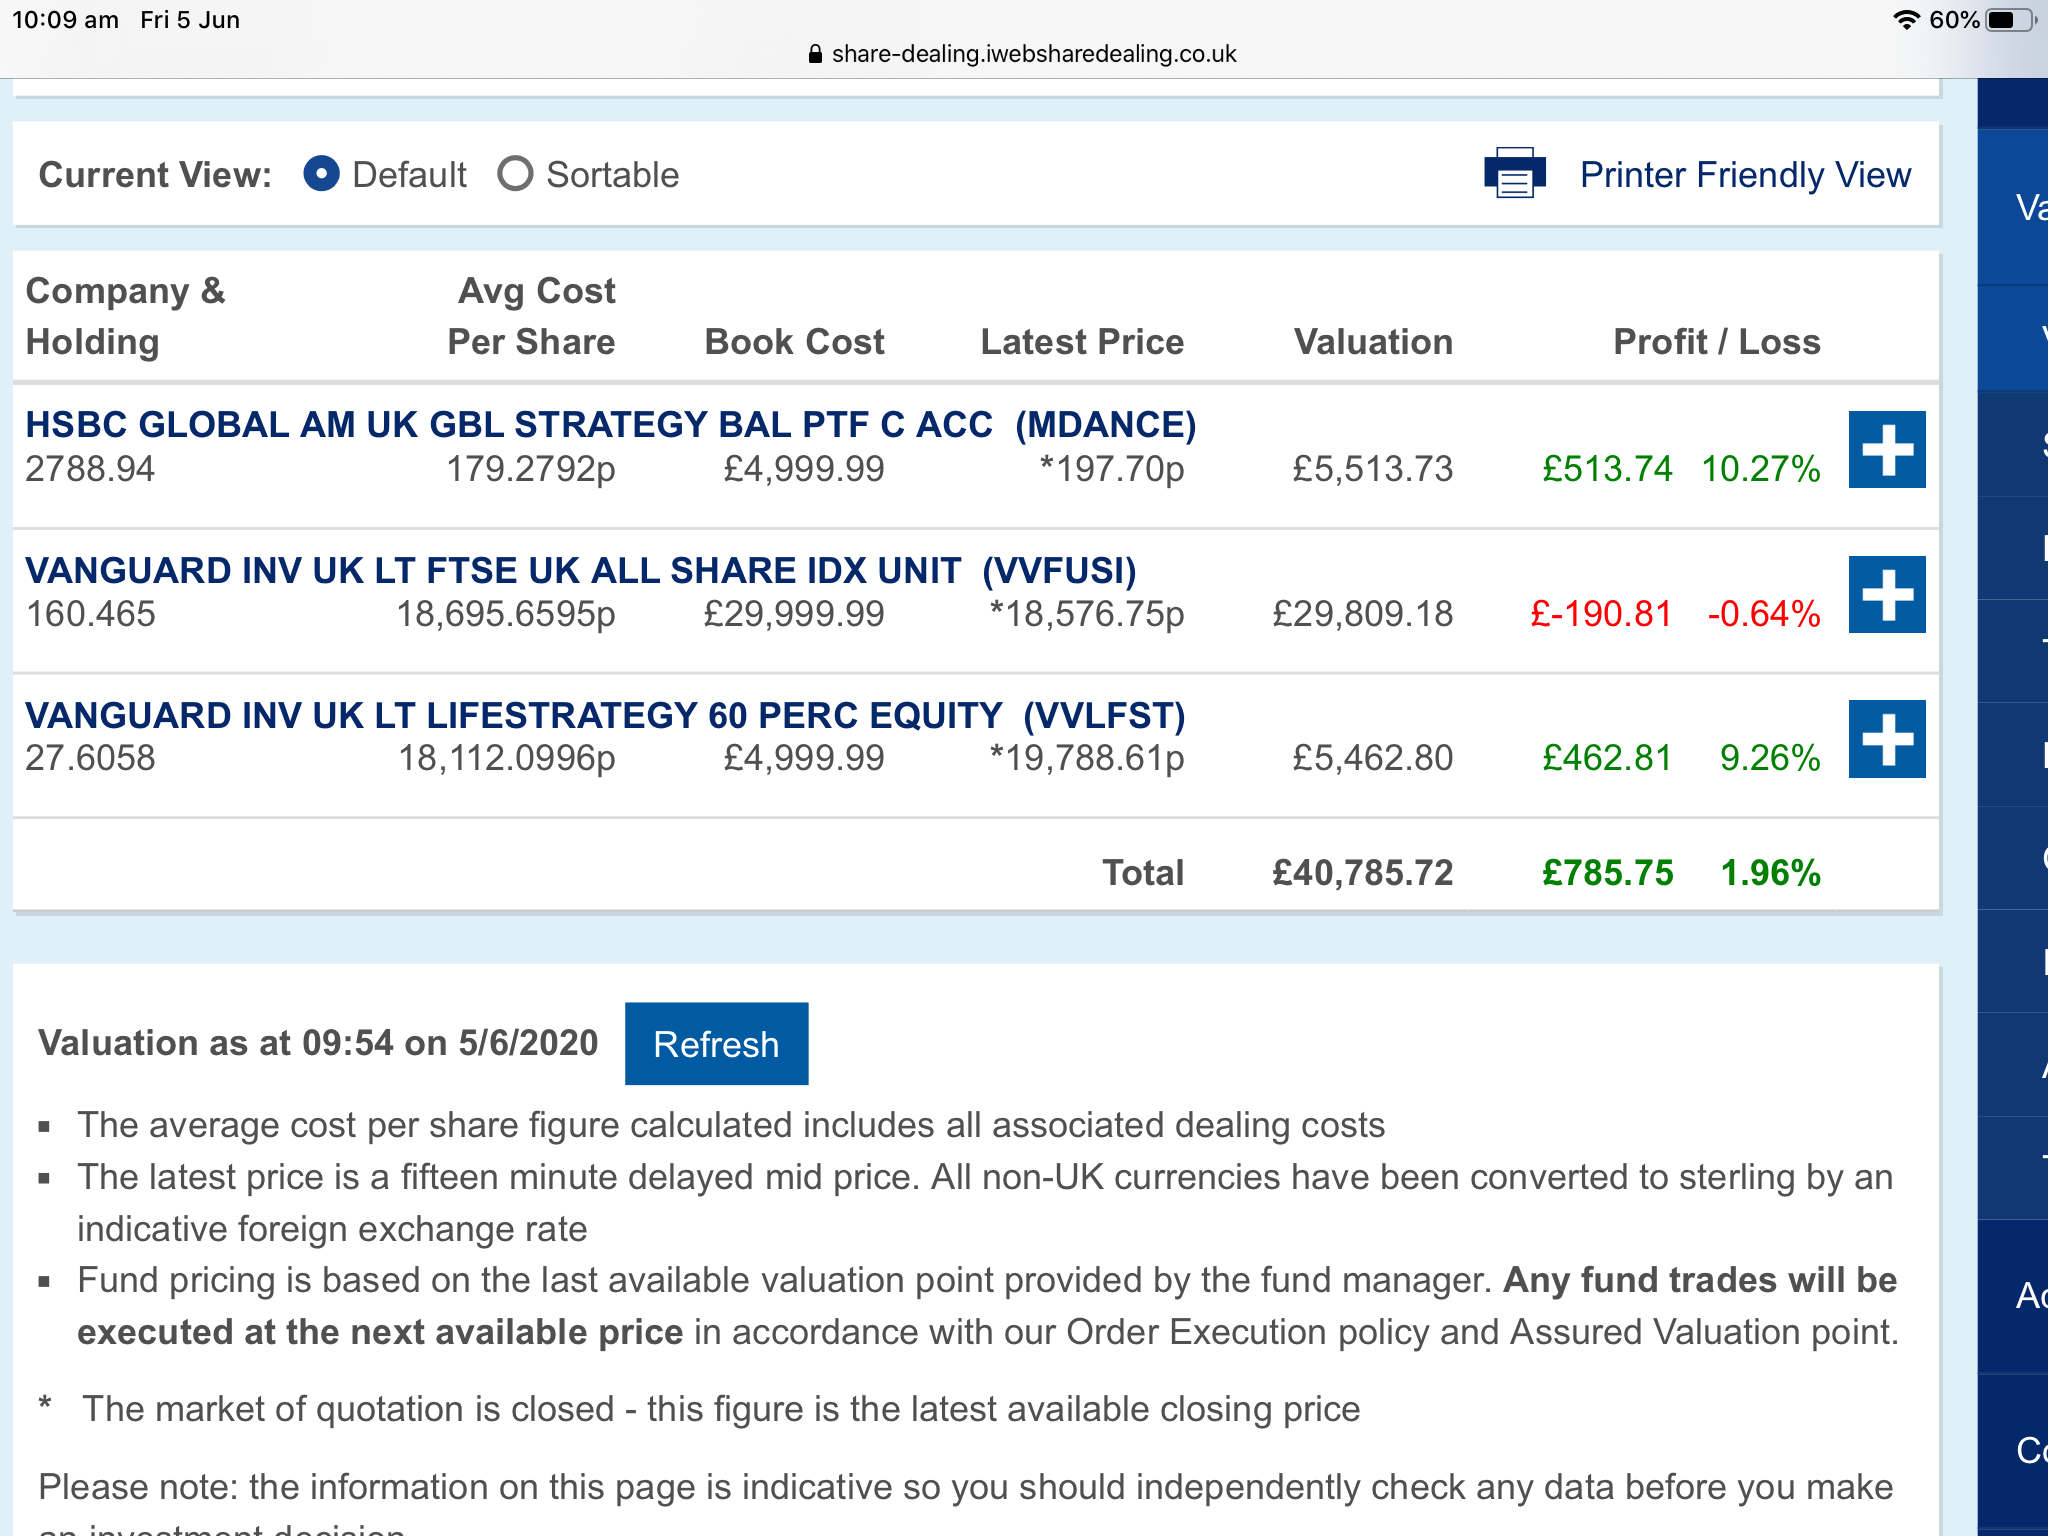The image size is (2048, 1536).
Task: Tap the battery status icon
Action: pos(2011,20)
